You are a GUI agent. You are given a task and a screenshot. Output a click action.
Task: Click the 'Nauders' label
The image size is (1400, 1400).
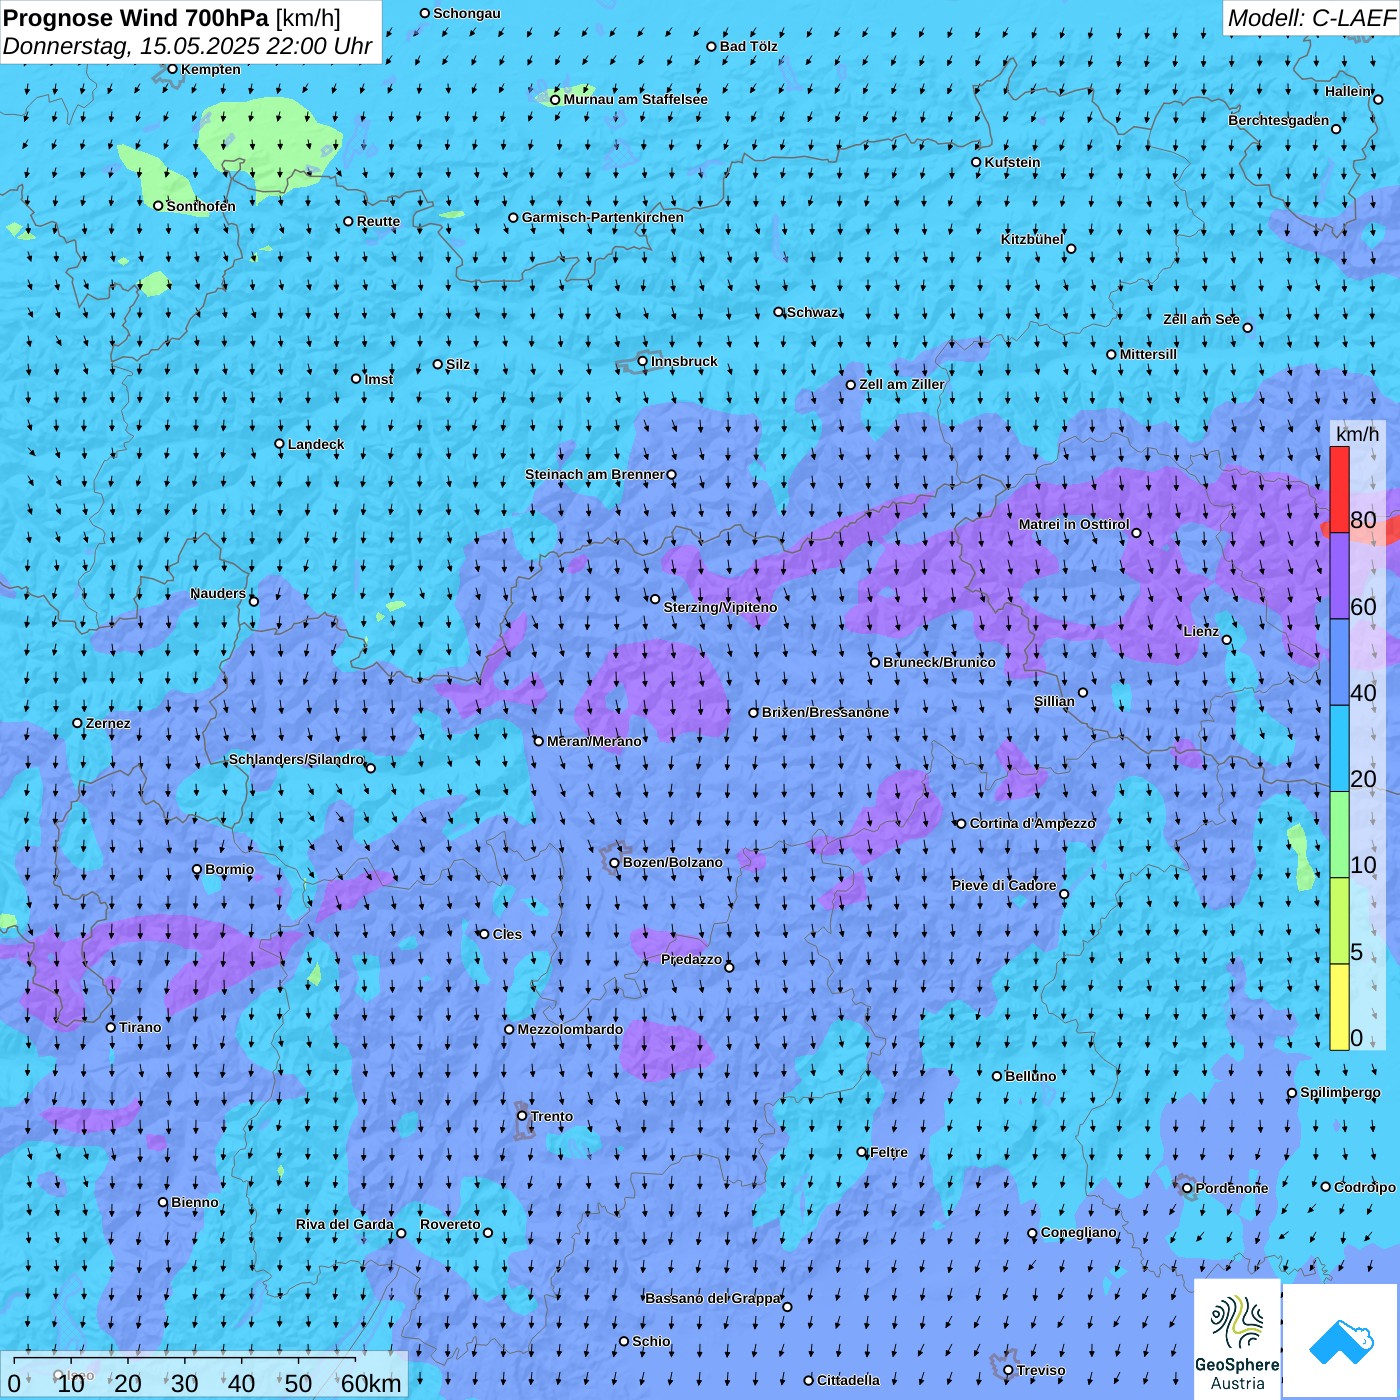click(x=218, y=593)
